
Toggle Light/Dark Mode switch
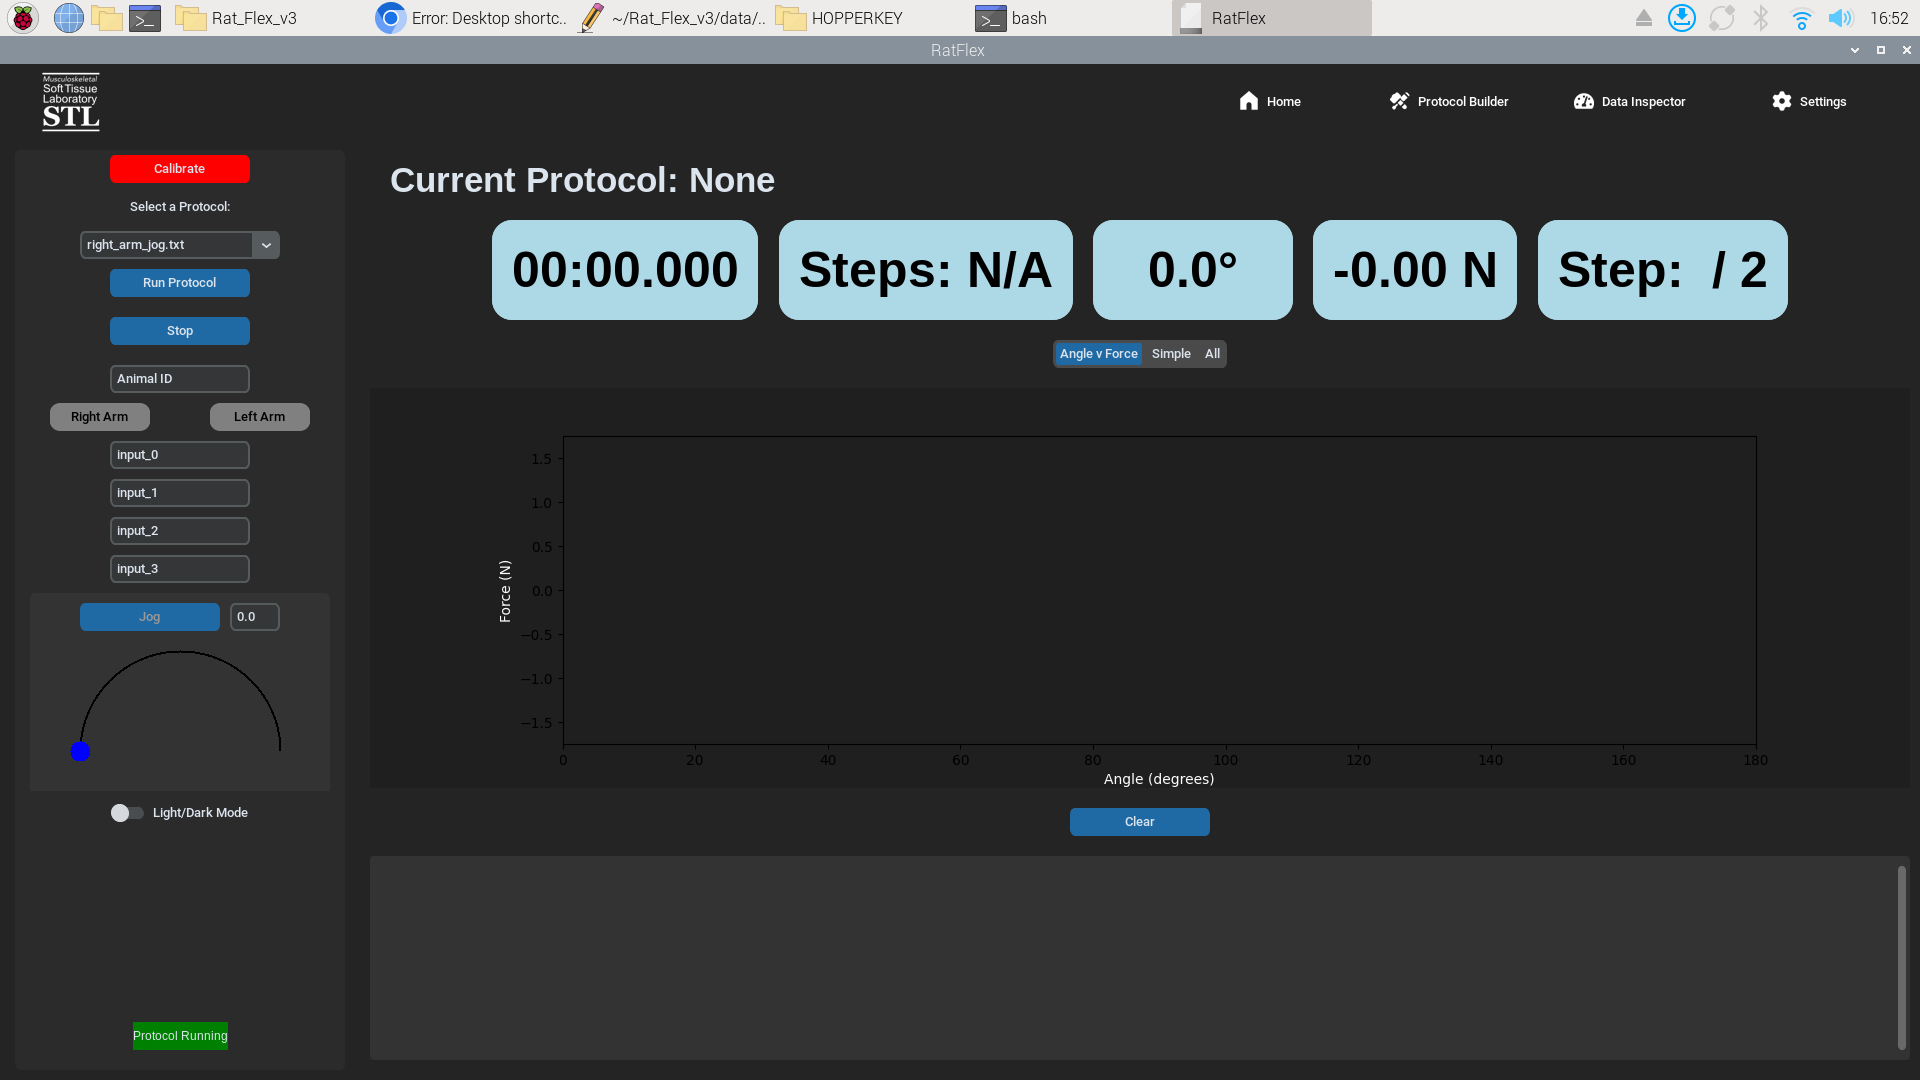coord(127,813)
